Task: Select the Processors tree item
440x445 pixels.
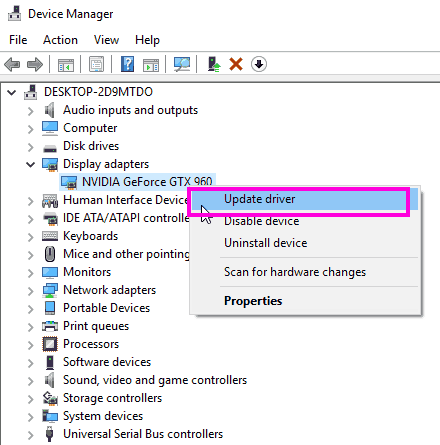Action: 91,344
